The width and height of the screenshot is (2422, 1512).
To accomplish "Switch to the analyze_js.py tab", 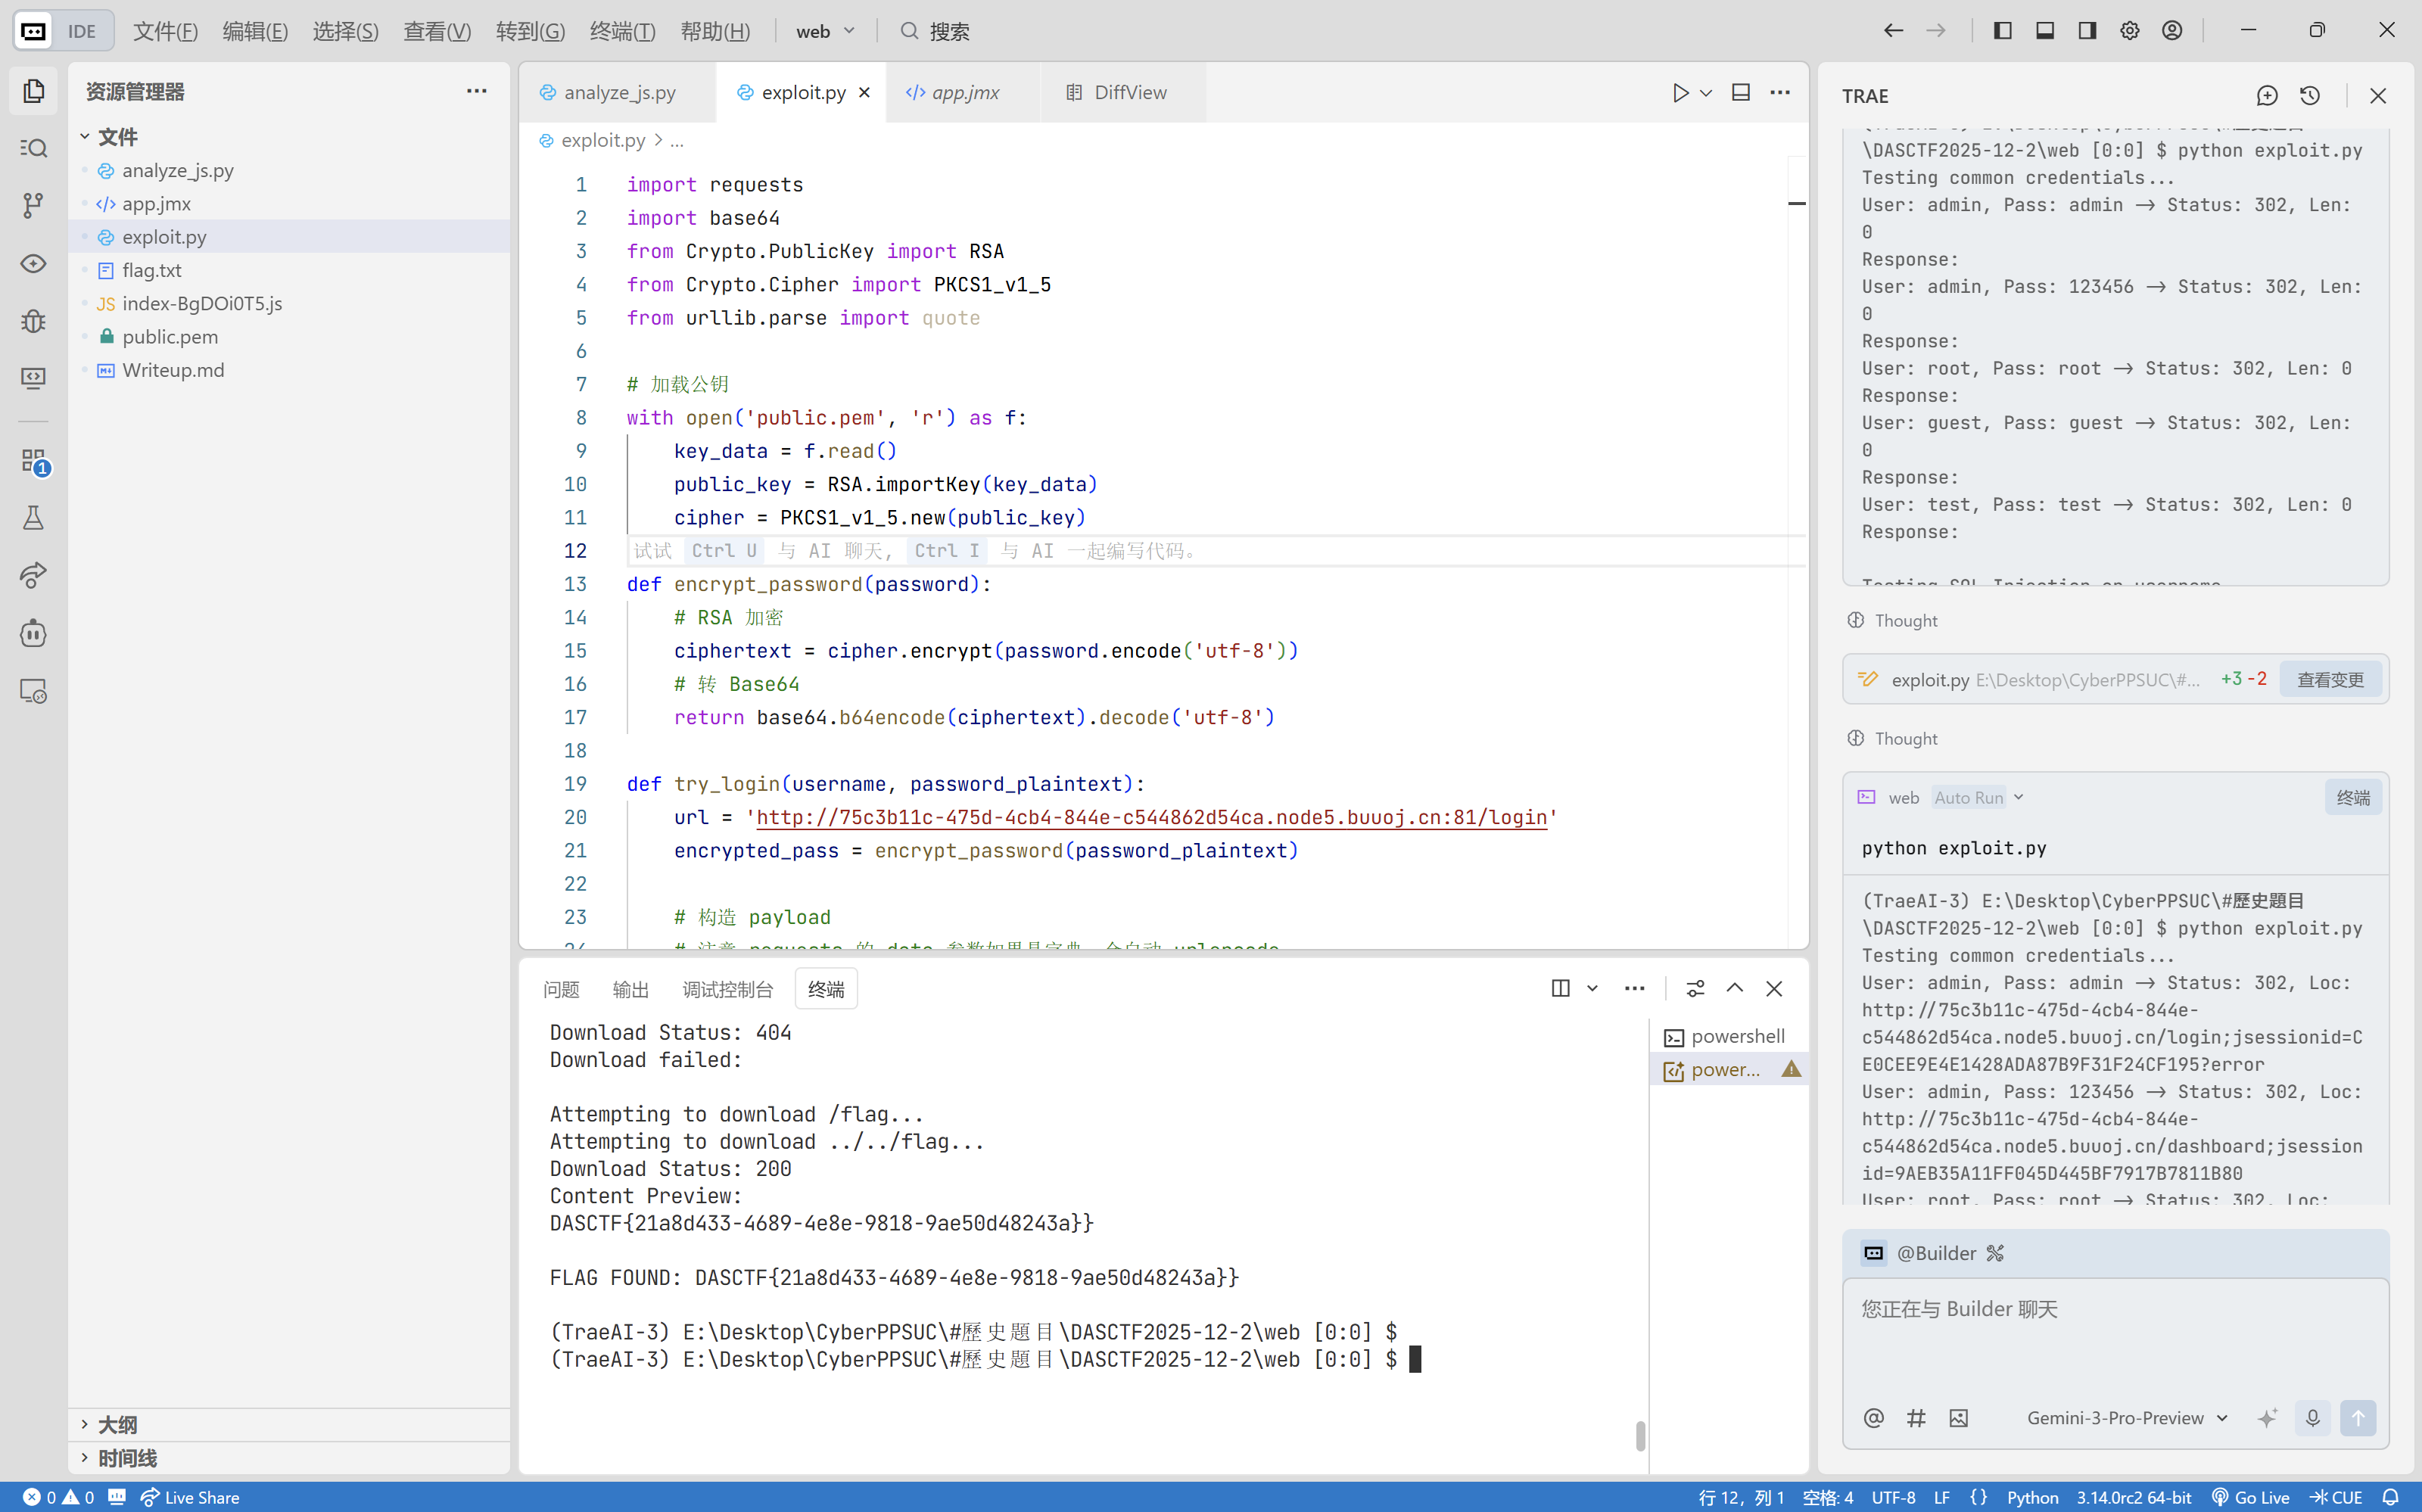I will [x=619, y=92].
